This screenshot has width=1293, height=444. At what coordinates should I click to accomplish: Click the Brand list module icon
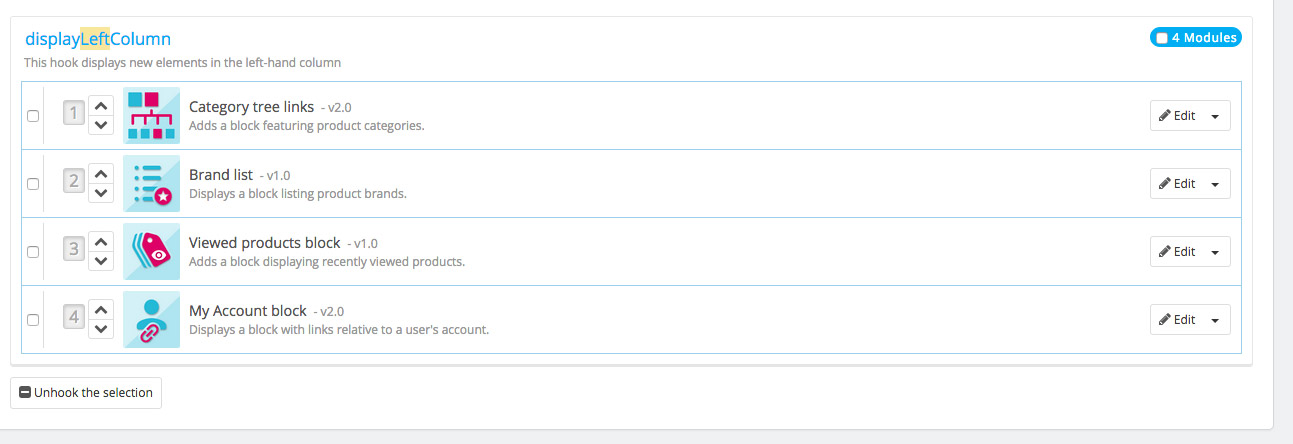click(152, 184)
